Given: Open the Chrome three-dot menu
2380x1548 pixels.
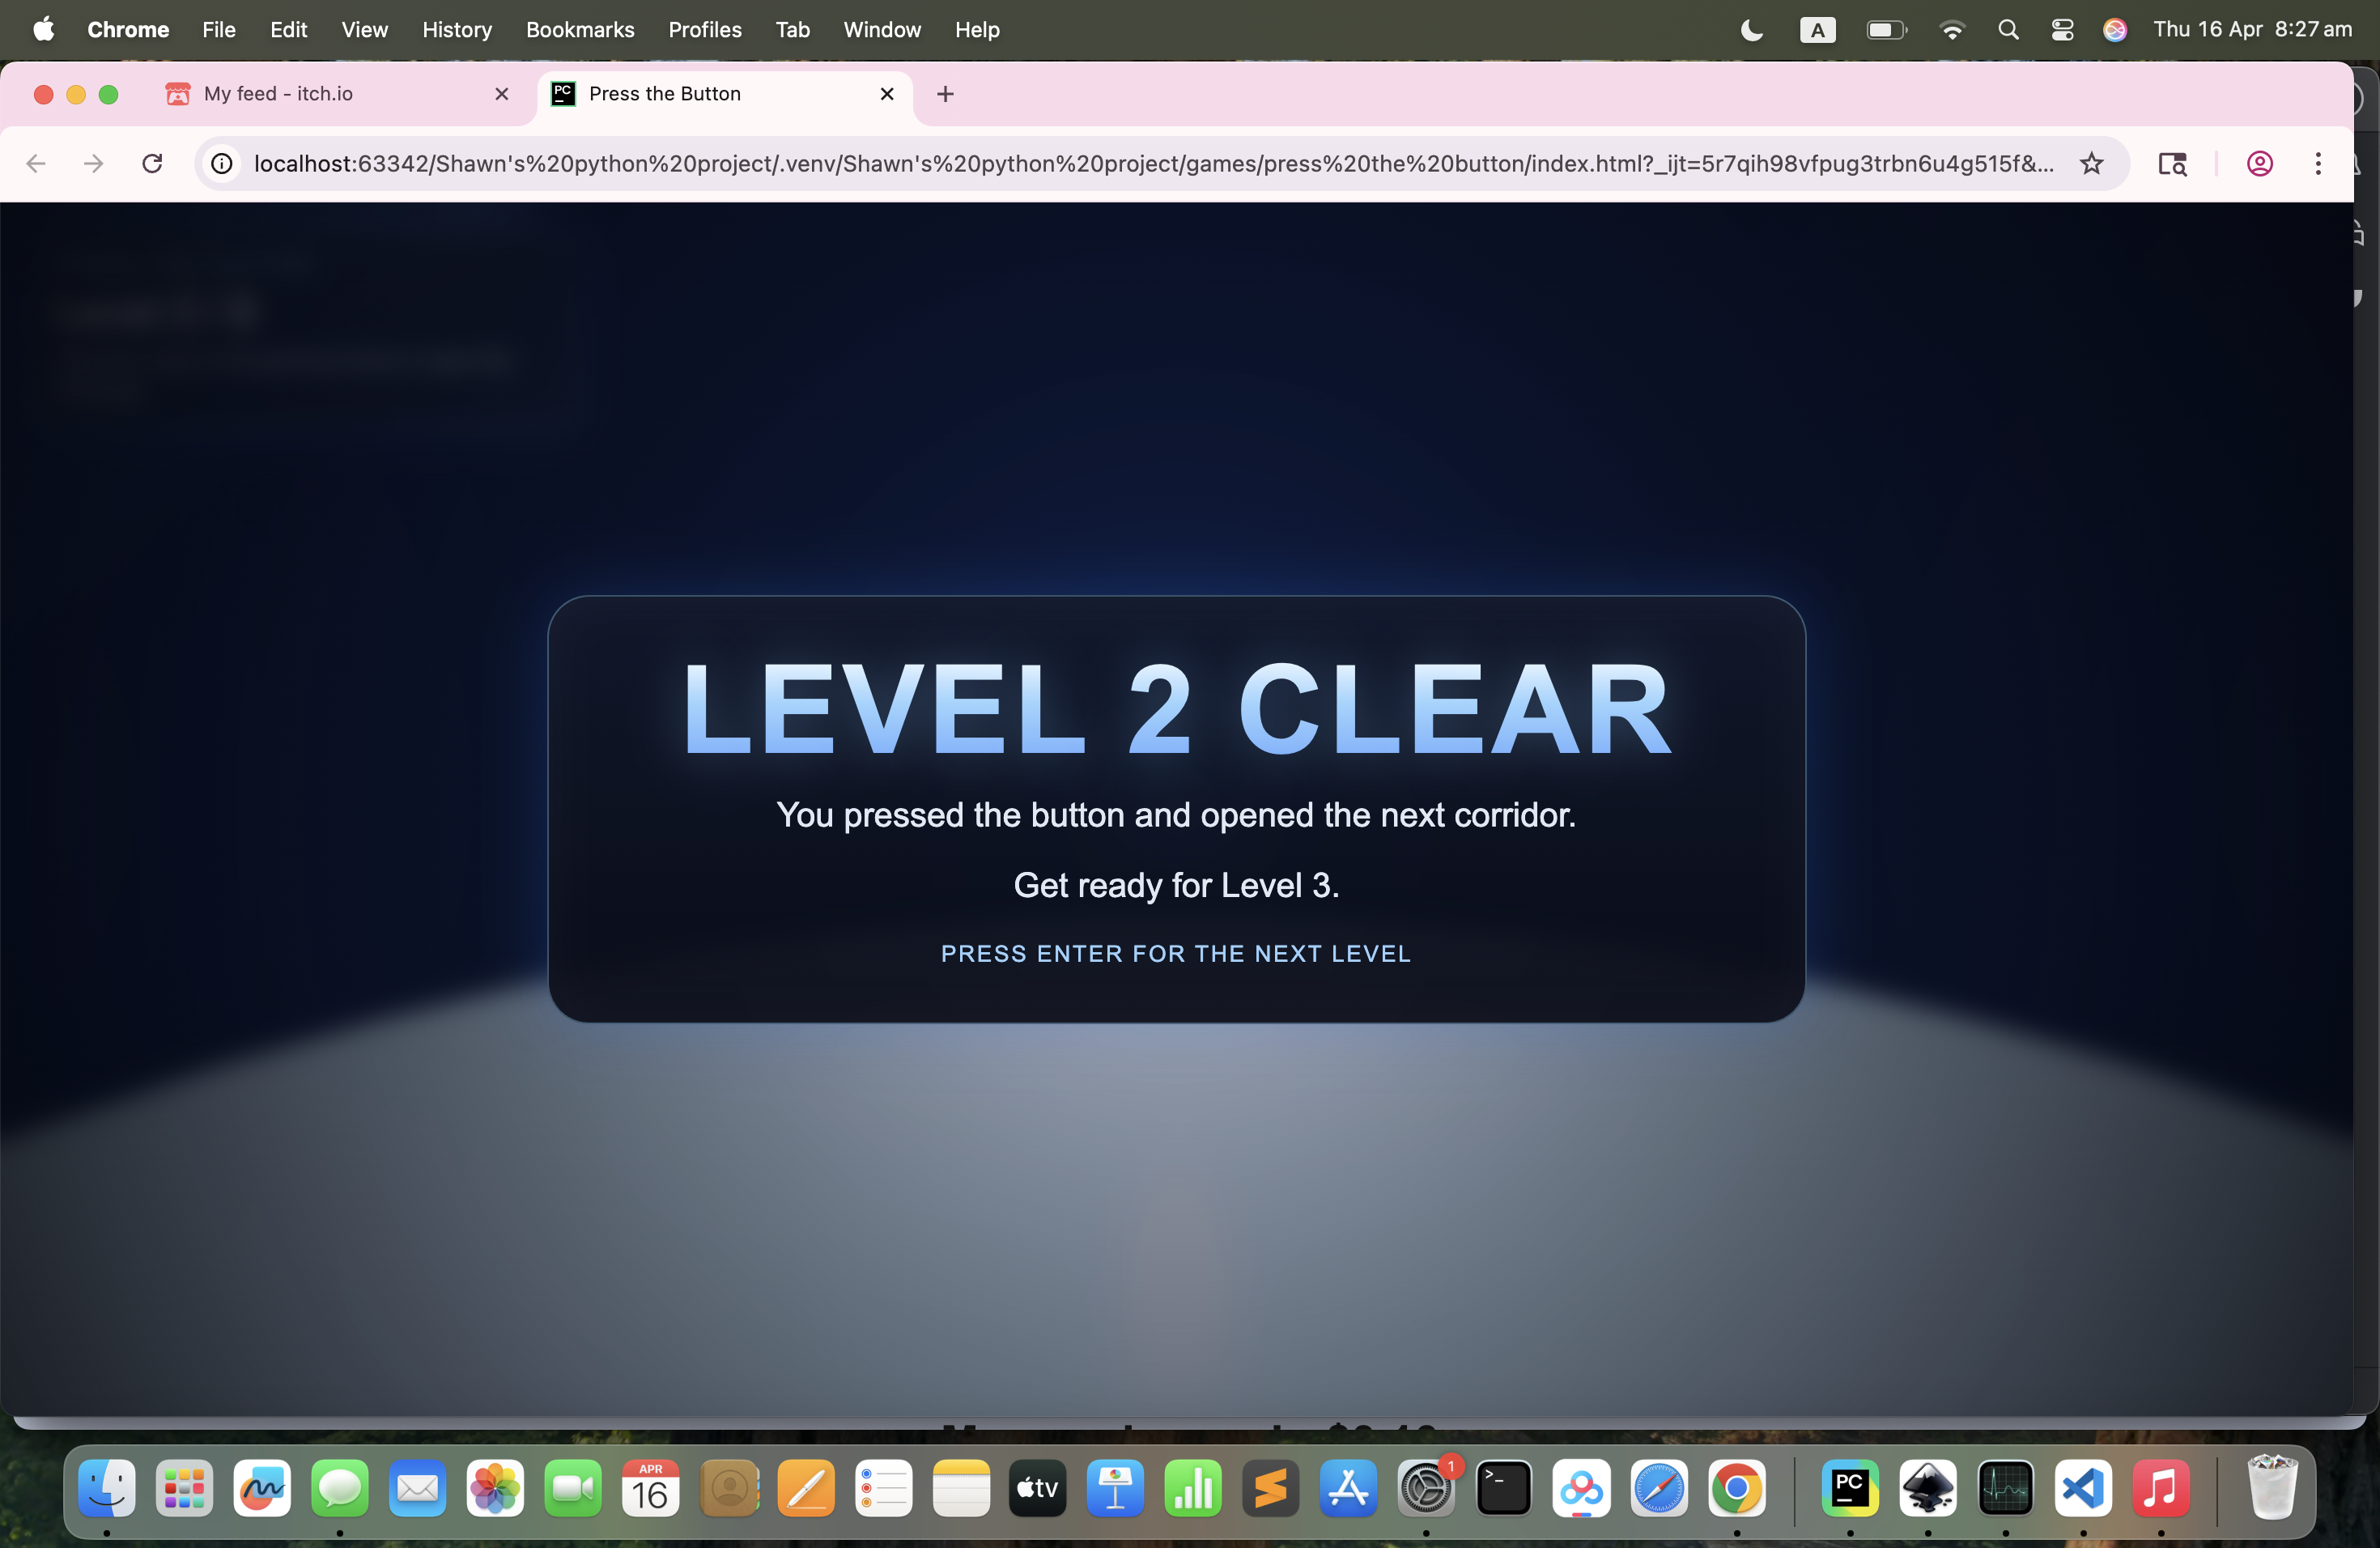Looking at the screenshot, I should pos(2318,163).
